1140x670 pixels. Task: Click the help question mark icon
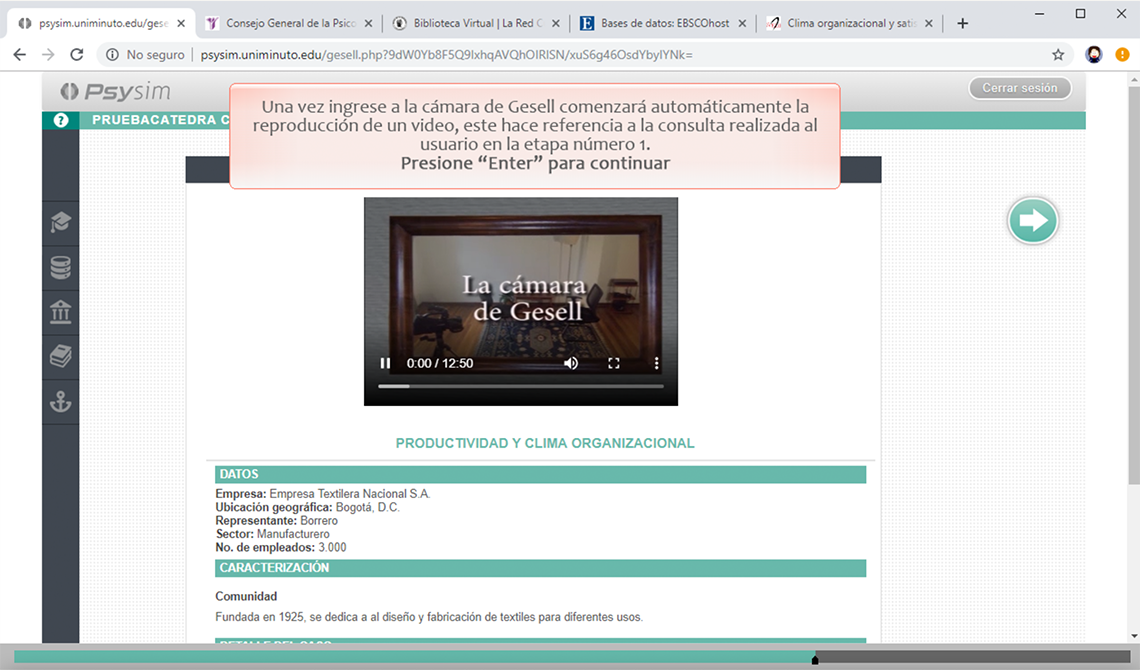tap(61, 120)
